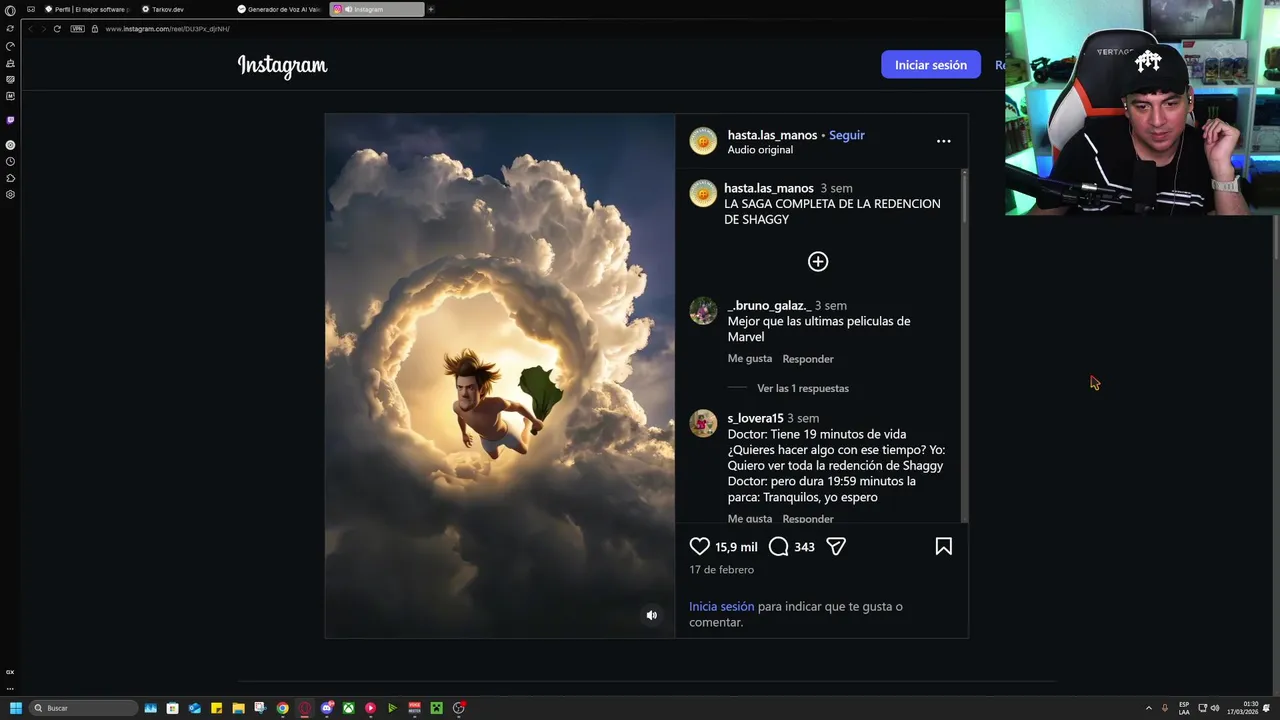
Task: Mute the reel audio speaker icon
Action: [x=651, y=615]
